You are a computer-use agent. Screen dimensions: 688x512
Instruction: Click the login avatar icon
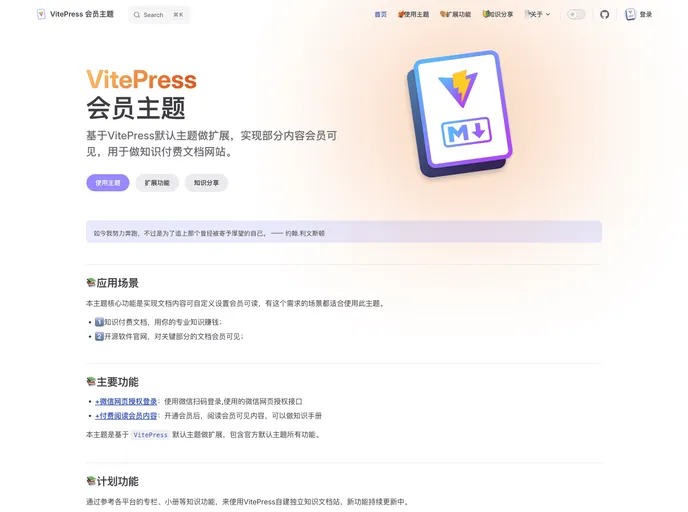(x=631, y=14)
